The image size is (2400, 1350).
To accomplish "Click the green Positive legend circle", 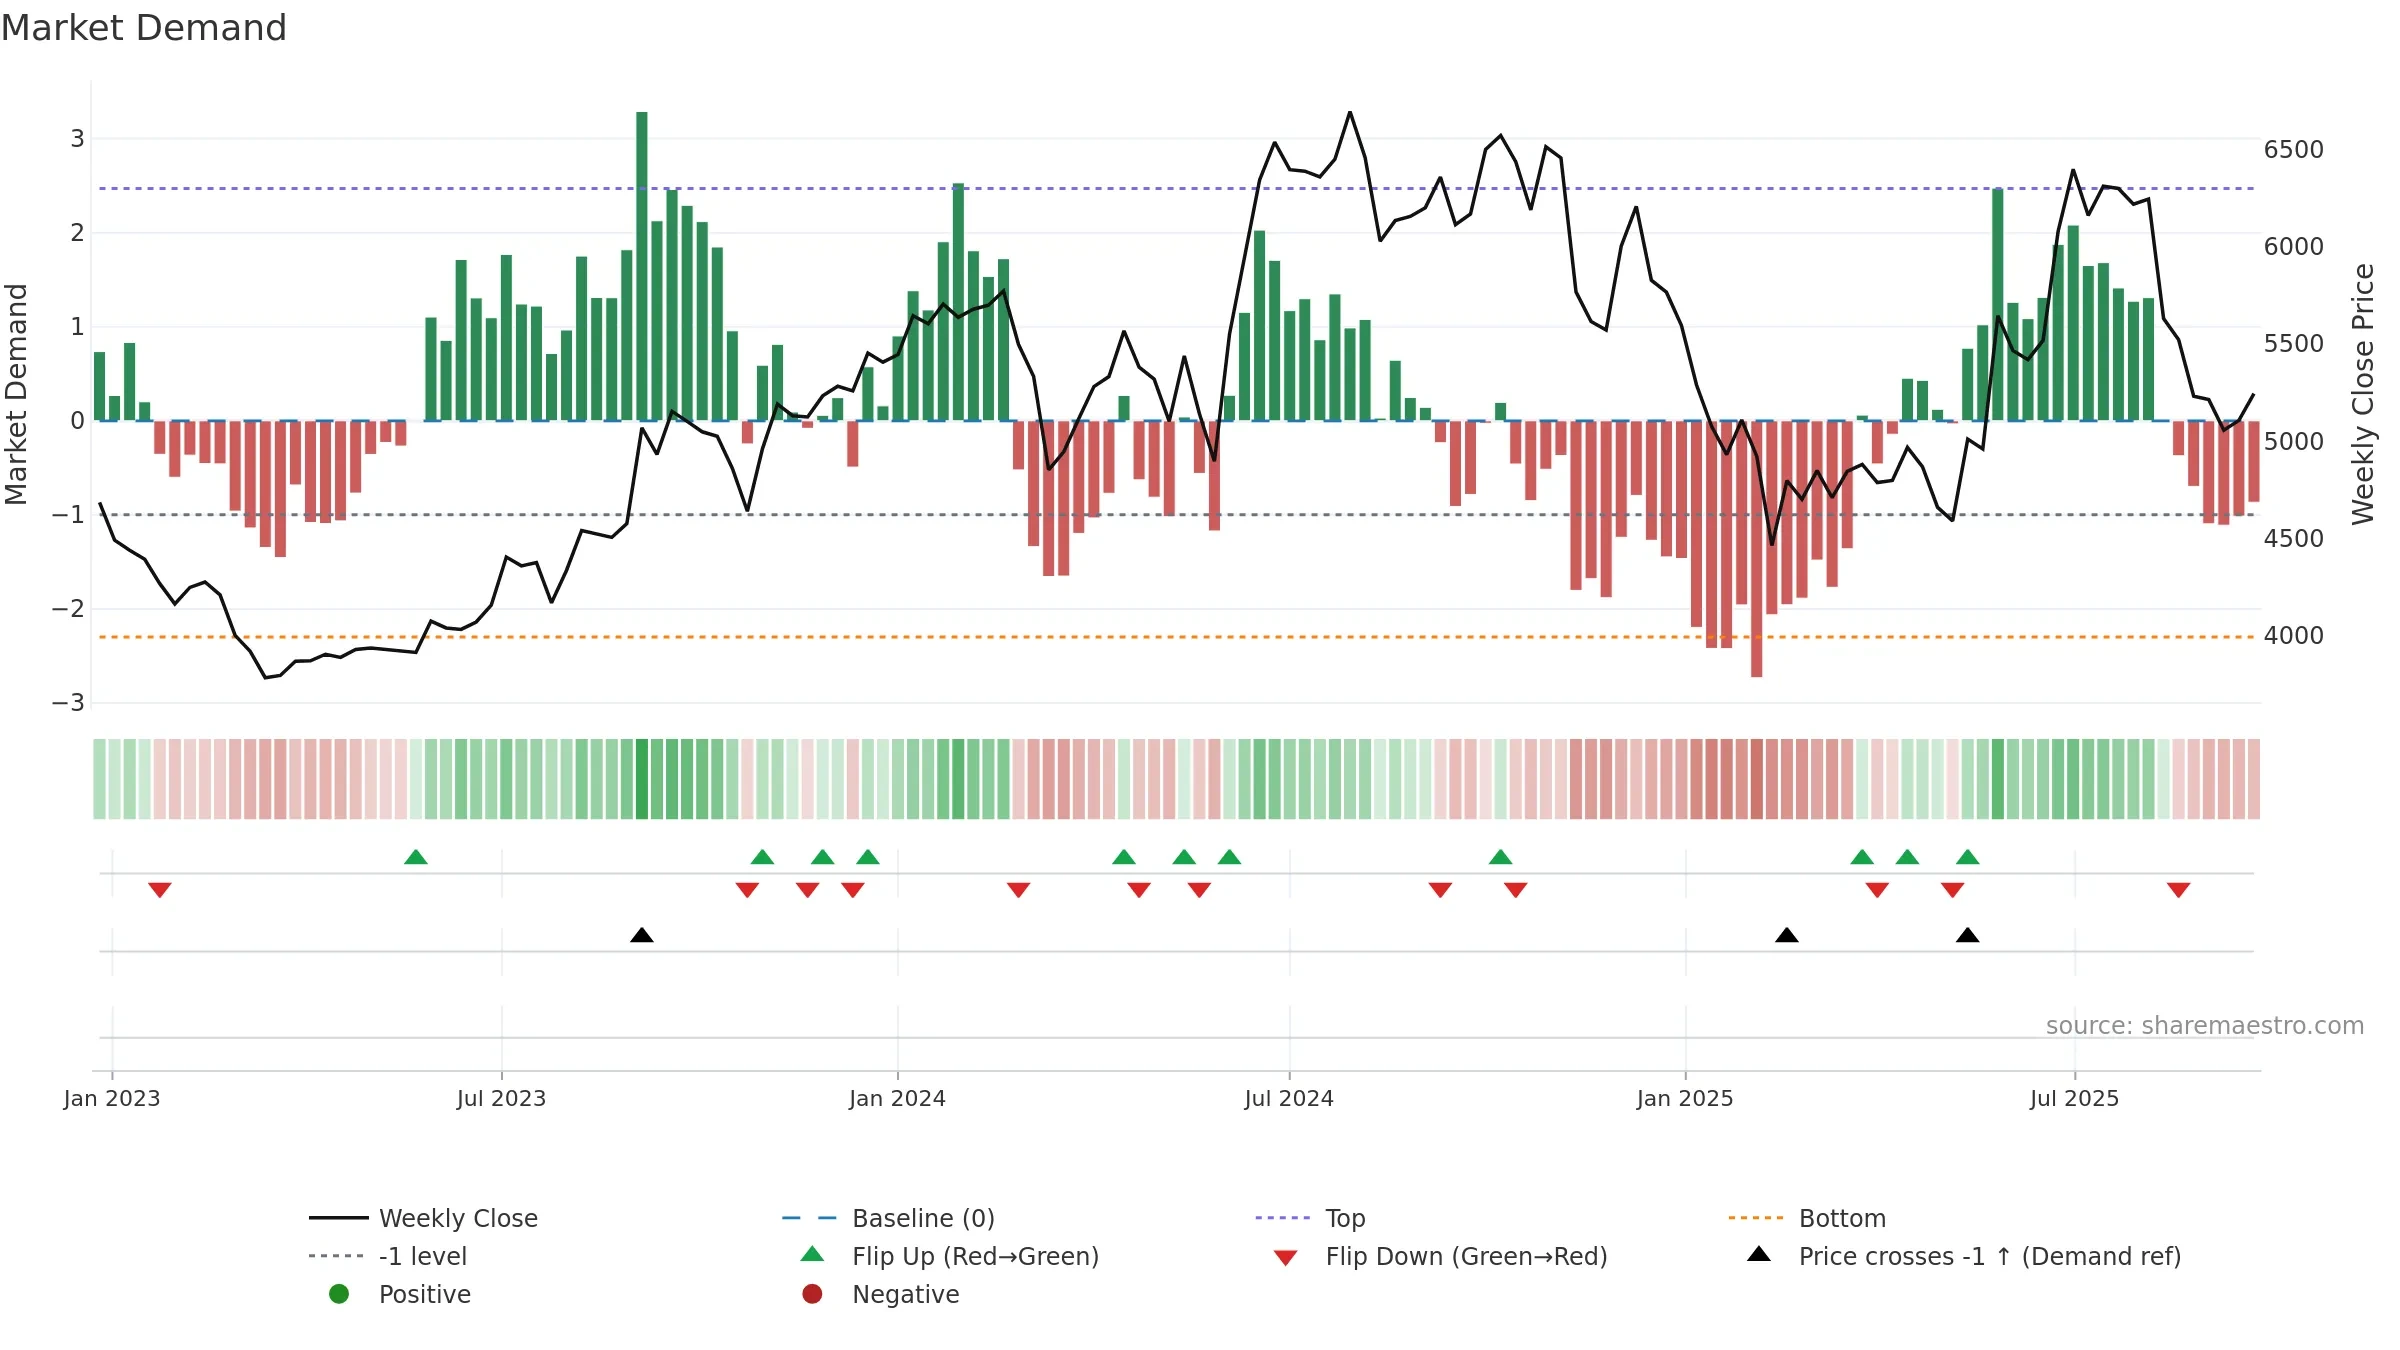I will pos(339,1294).
